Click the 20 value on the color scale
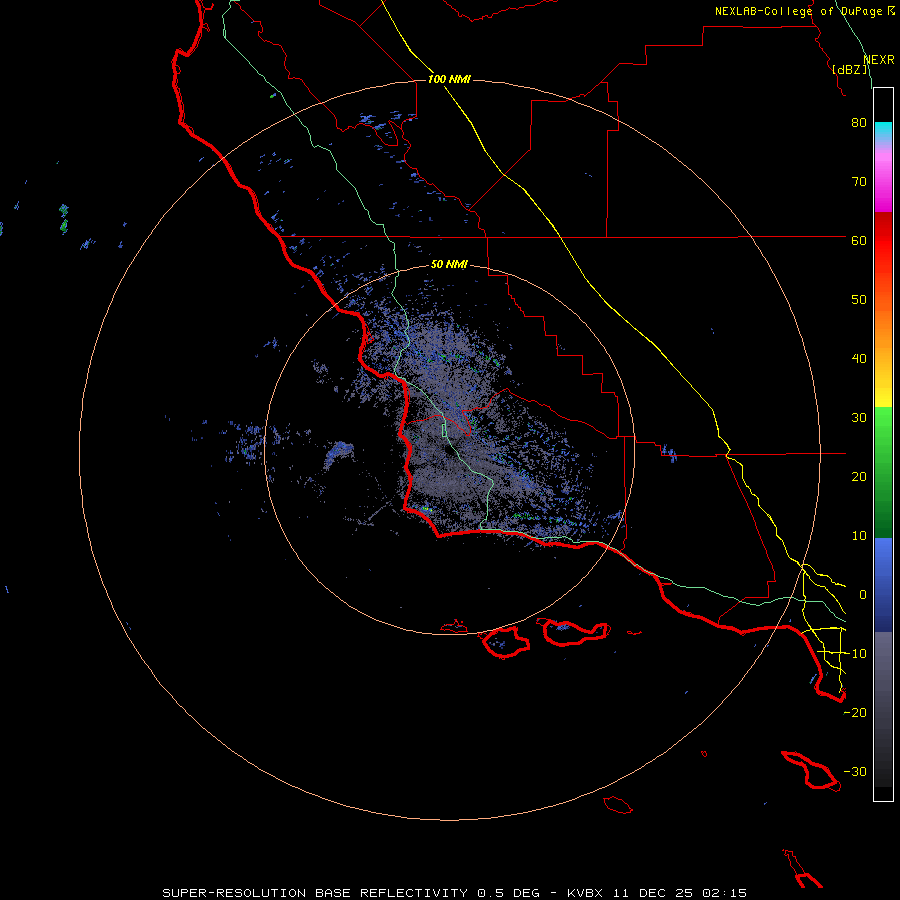900x900 pixels. [859, 477]
